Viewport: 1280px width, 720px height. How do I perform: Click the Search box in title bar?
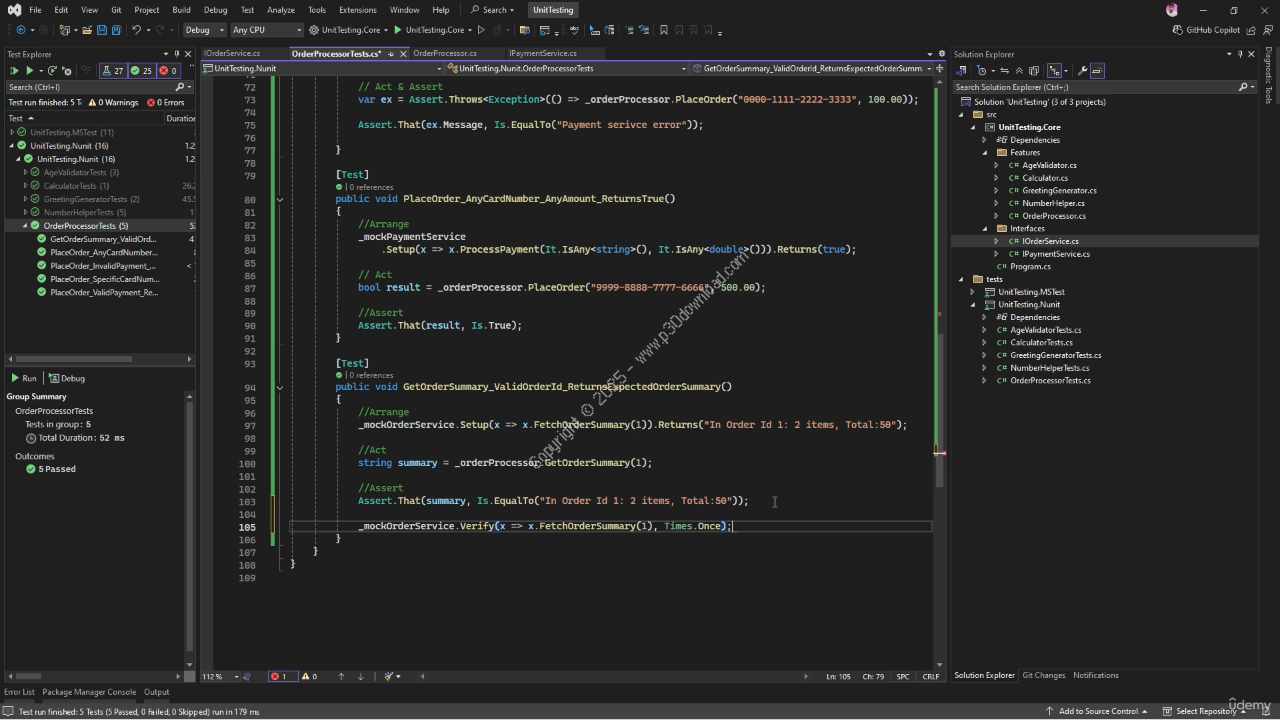pos(494,10)
